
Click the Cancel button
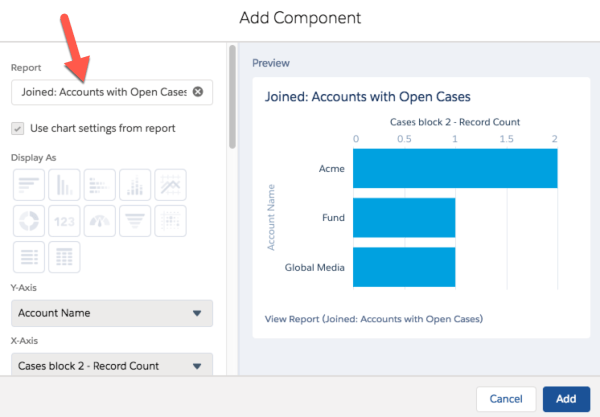506,399
